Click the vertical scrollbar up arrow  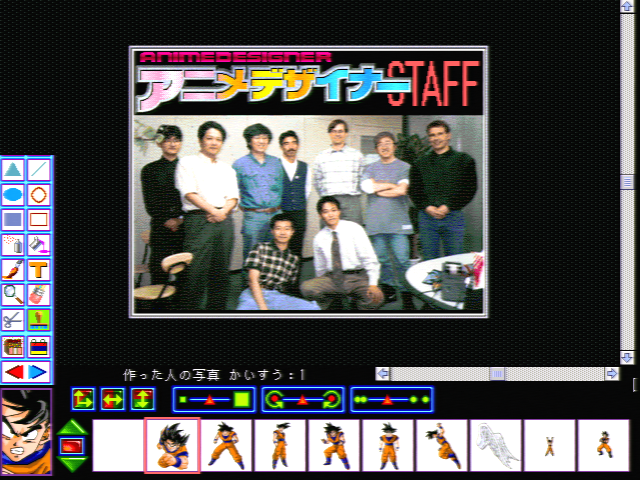point(627,6)
